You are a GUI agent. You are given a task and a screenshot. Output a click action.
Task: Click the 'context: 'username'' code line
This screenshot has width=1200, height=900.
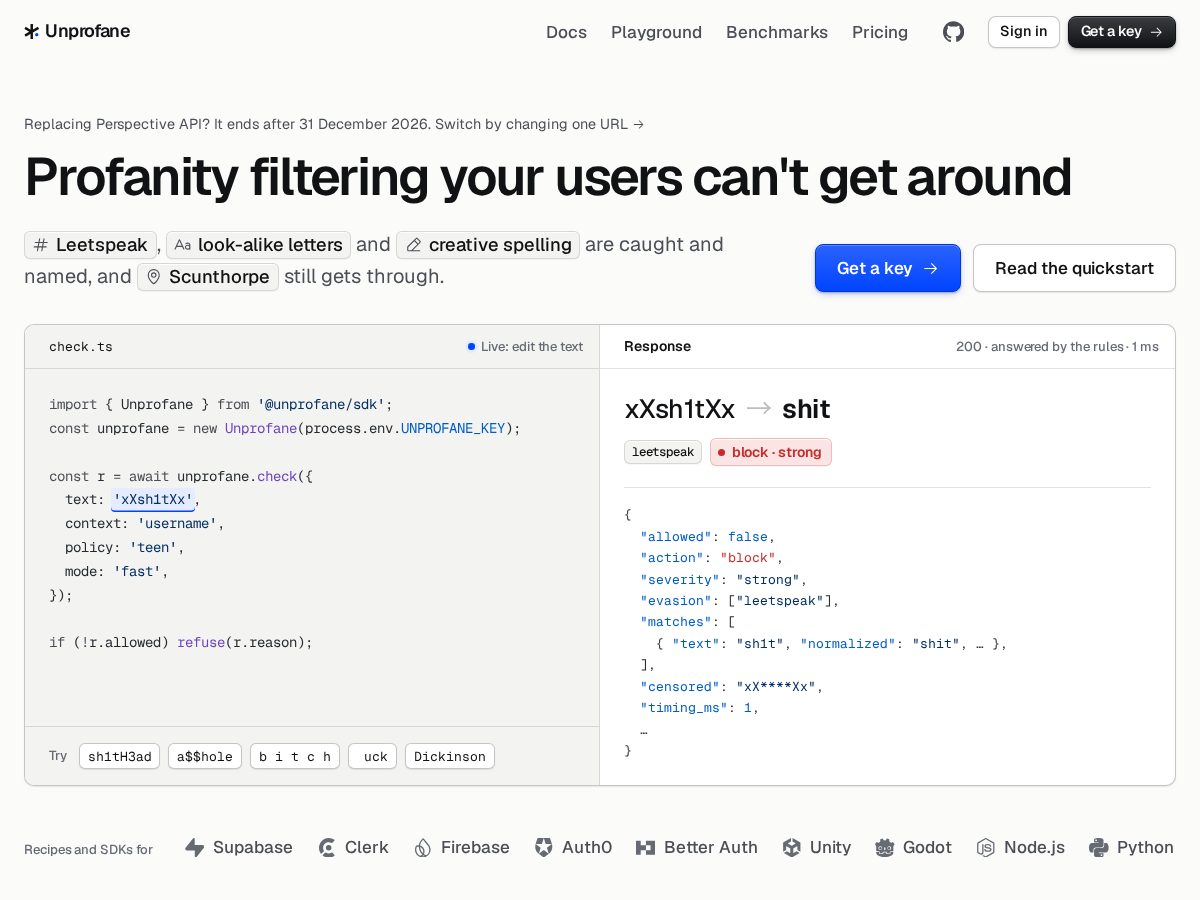pos(145,524)
